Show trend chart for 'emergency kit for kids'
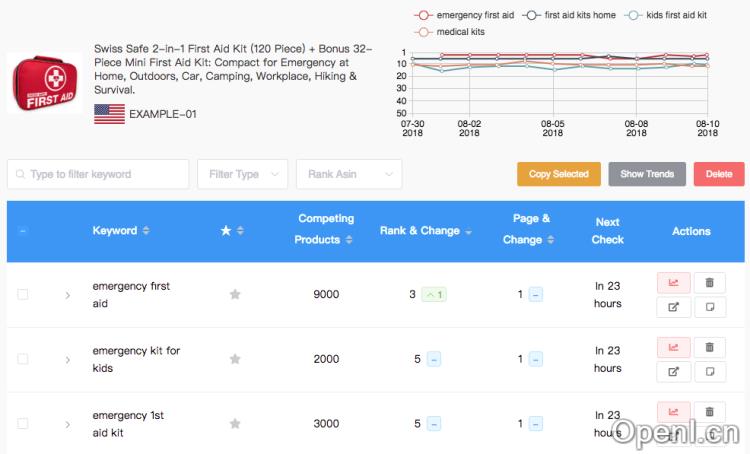This screenshot has height=454, width=750. pyautogui.click(x=673, y=347)
